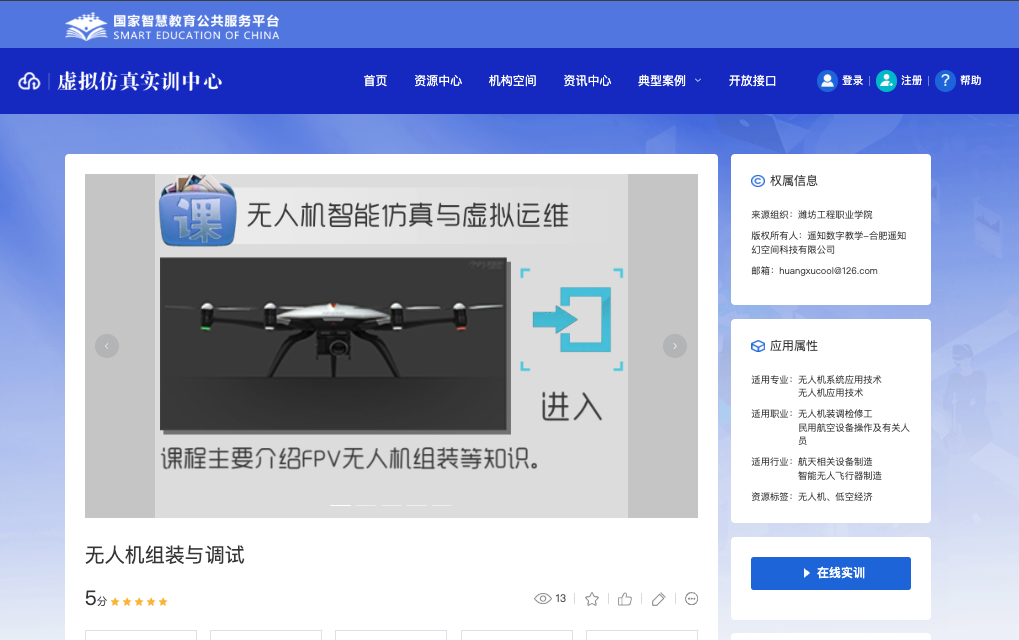This screenshot has width=1019, height=640.
Task: Open the more options ellipsis icon
Action: [x=691, y=599]
